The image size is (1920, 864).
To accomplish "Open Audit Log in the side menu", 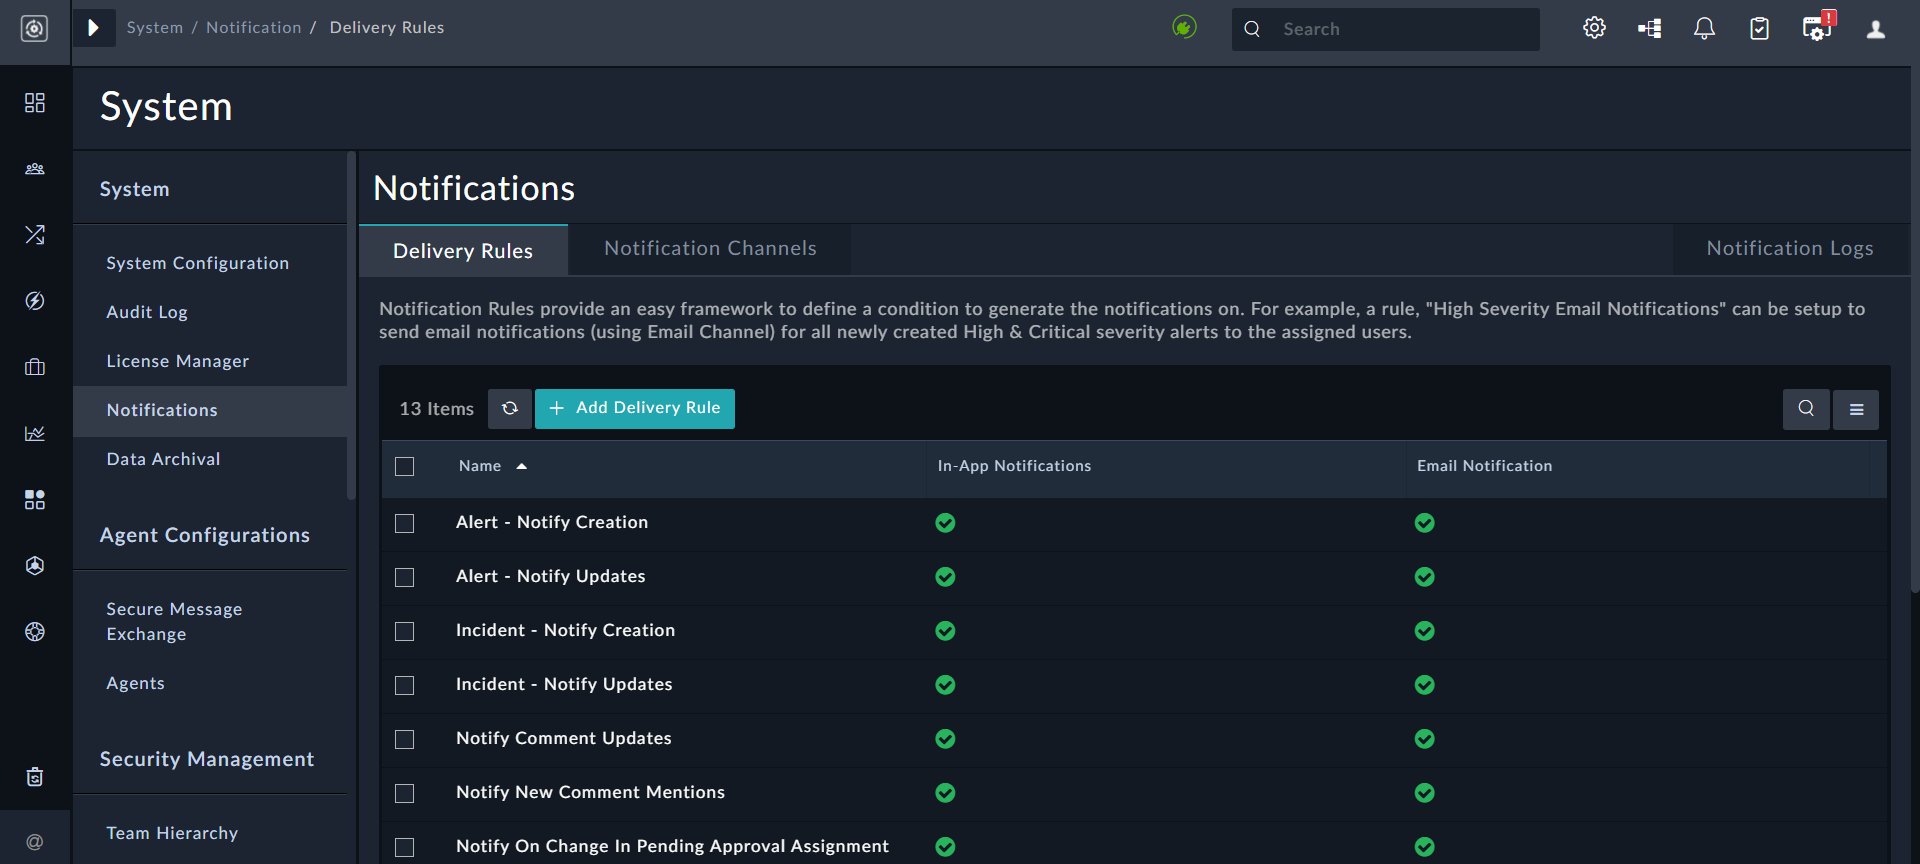I will [x=147, y=312].
